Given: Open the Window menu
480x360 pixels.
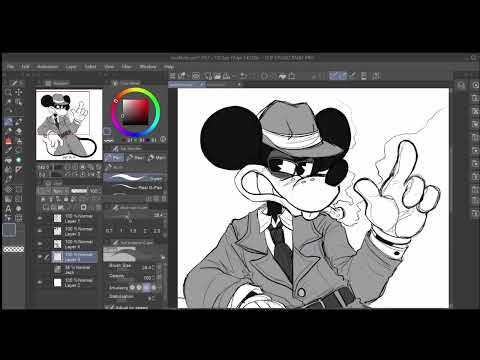Looking at the screenshot, I should (148, 67).
